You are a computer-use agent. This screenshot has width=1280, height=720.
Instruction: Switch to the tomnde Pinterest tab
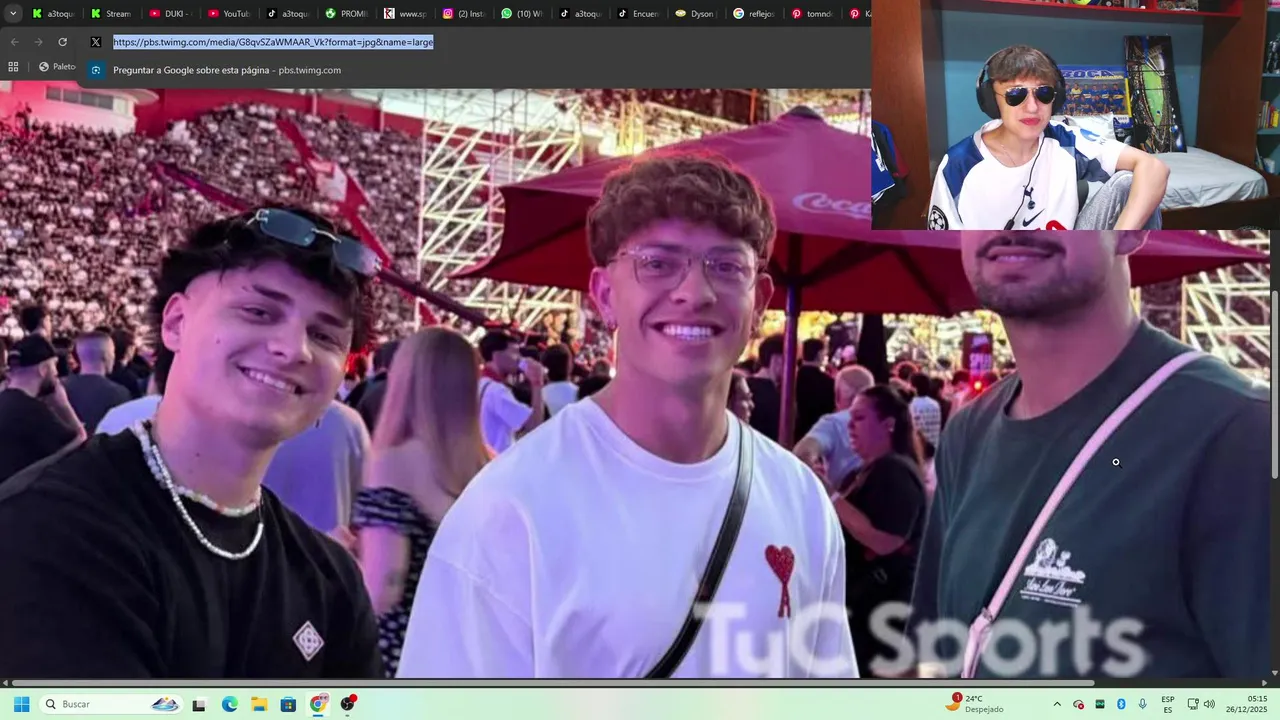click(x=813, y=14)
